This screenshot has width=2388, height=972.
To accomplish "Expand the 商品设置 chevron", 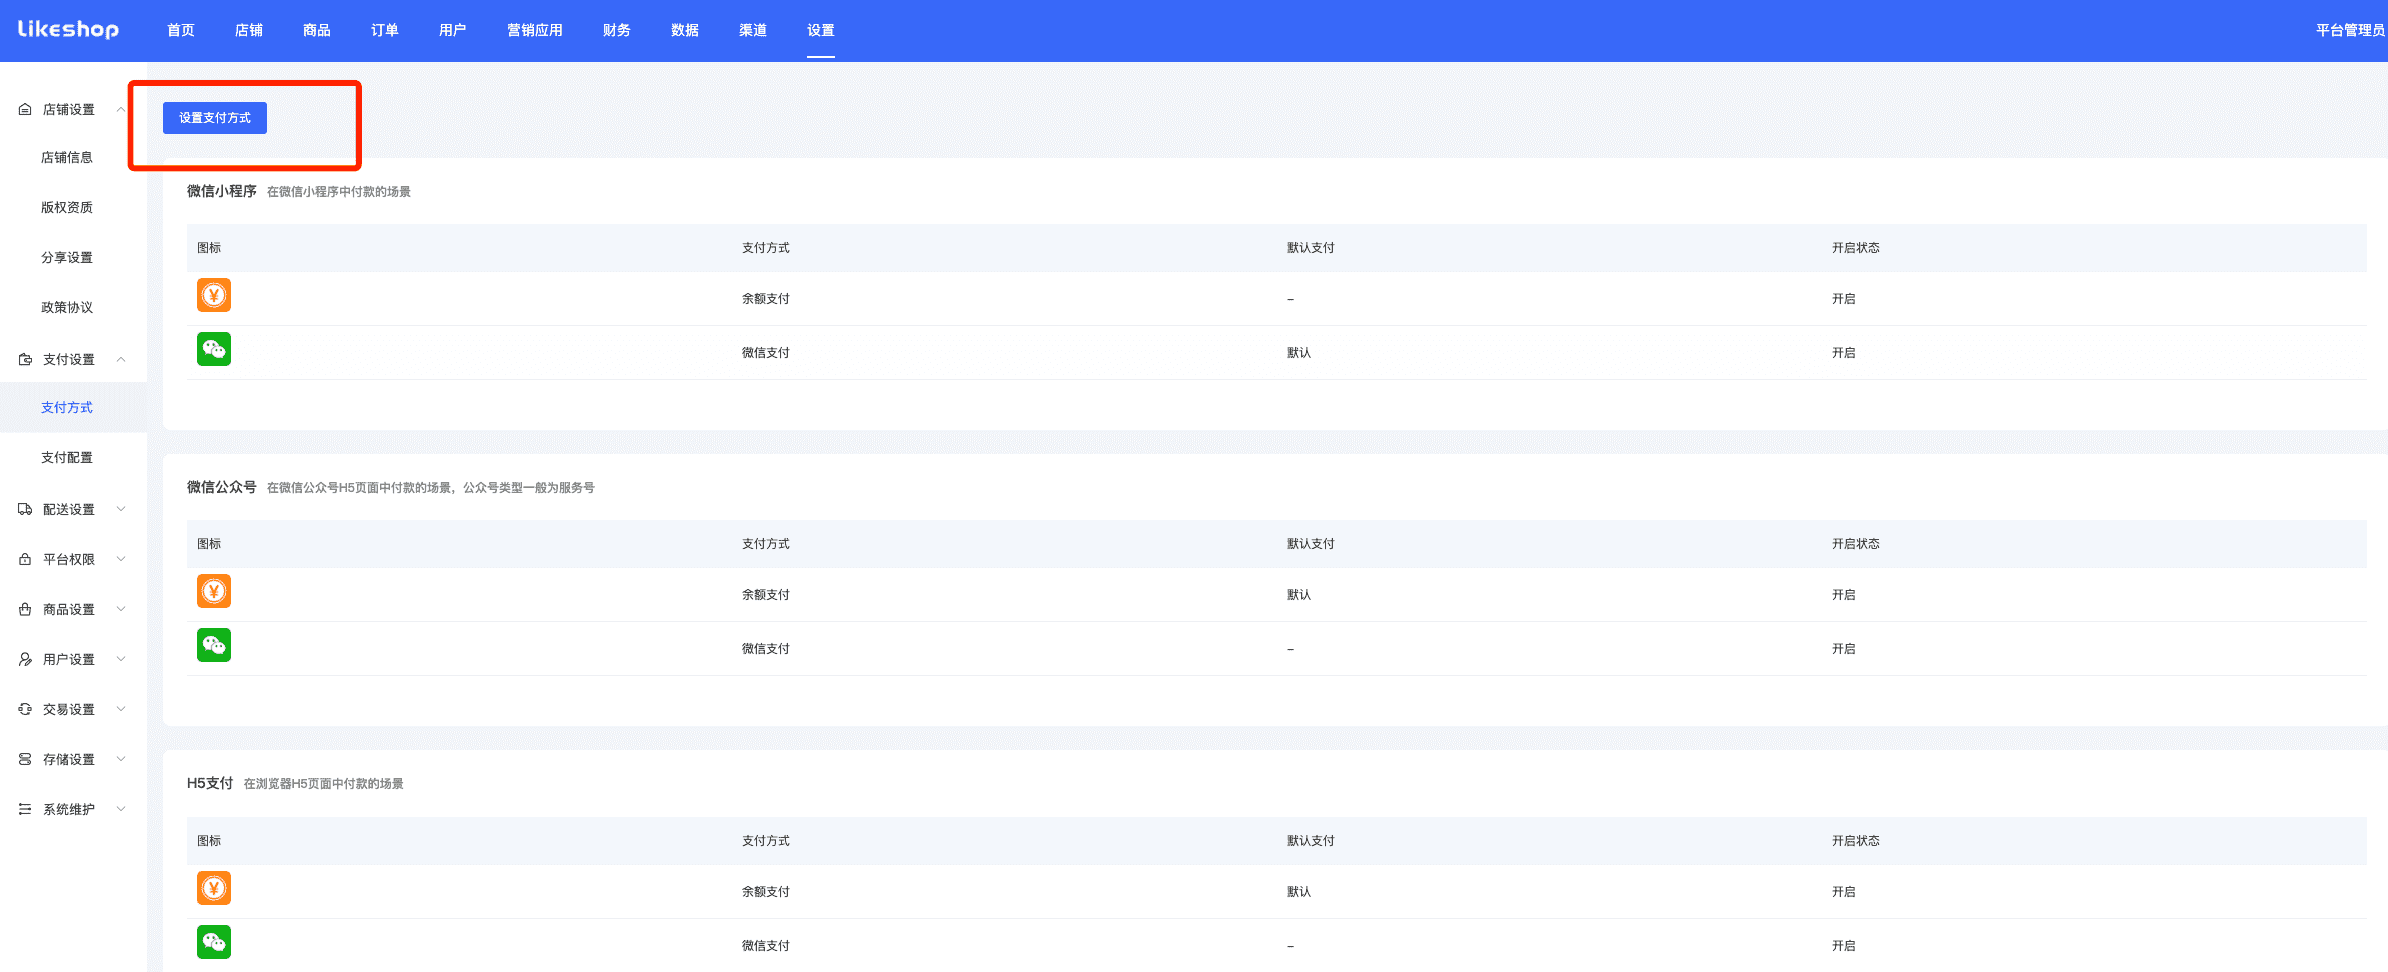I will click(x=121, y=609).
